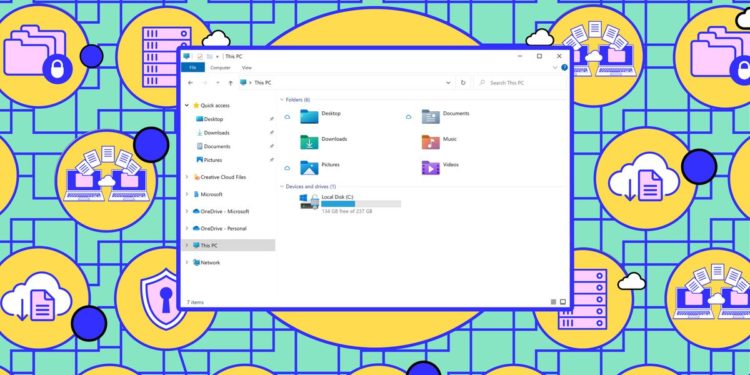Open the recent locations dropdown beside the Forward arrow
The height and width of the screenshot is (375, 750).
point(218,83)
